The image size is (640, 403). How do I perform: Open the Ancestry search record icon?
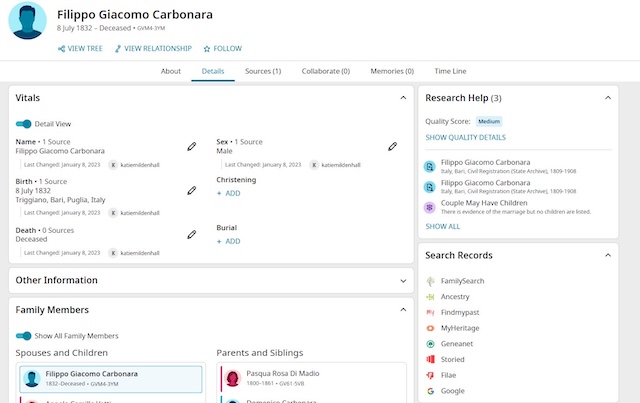click(430, 297)
